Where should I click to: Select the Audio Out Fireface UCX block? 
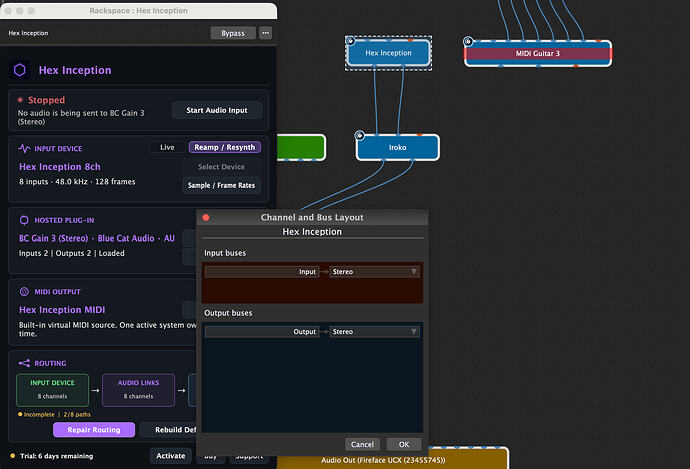tap(383, 460)
